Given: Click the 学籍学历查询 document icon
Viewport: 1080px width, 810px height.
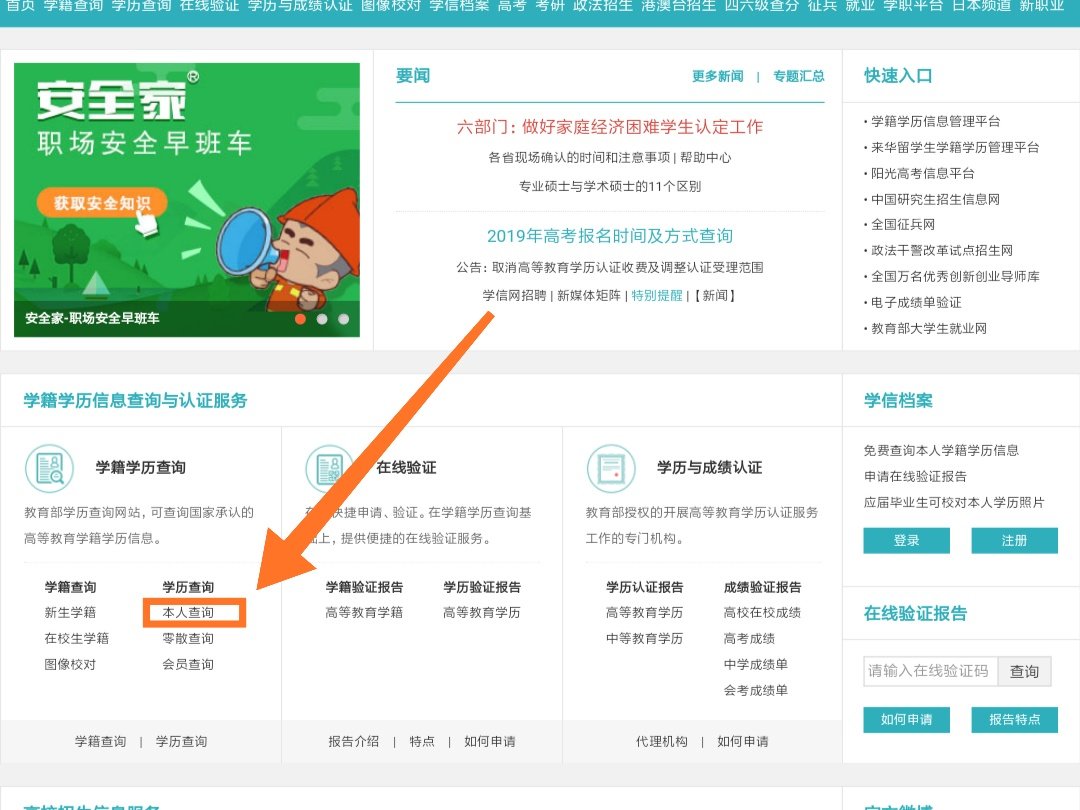Looking at the screenshot, I should click(49, 467).
